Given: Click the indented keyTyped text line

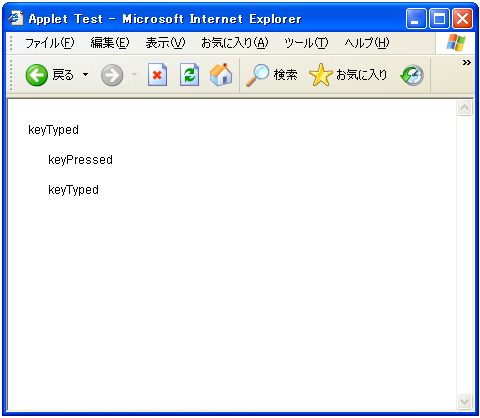Looking at the screenshot, I should tap(73, 190).
